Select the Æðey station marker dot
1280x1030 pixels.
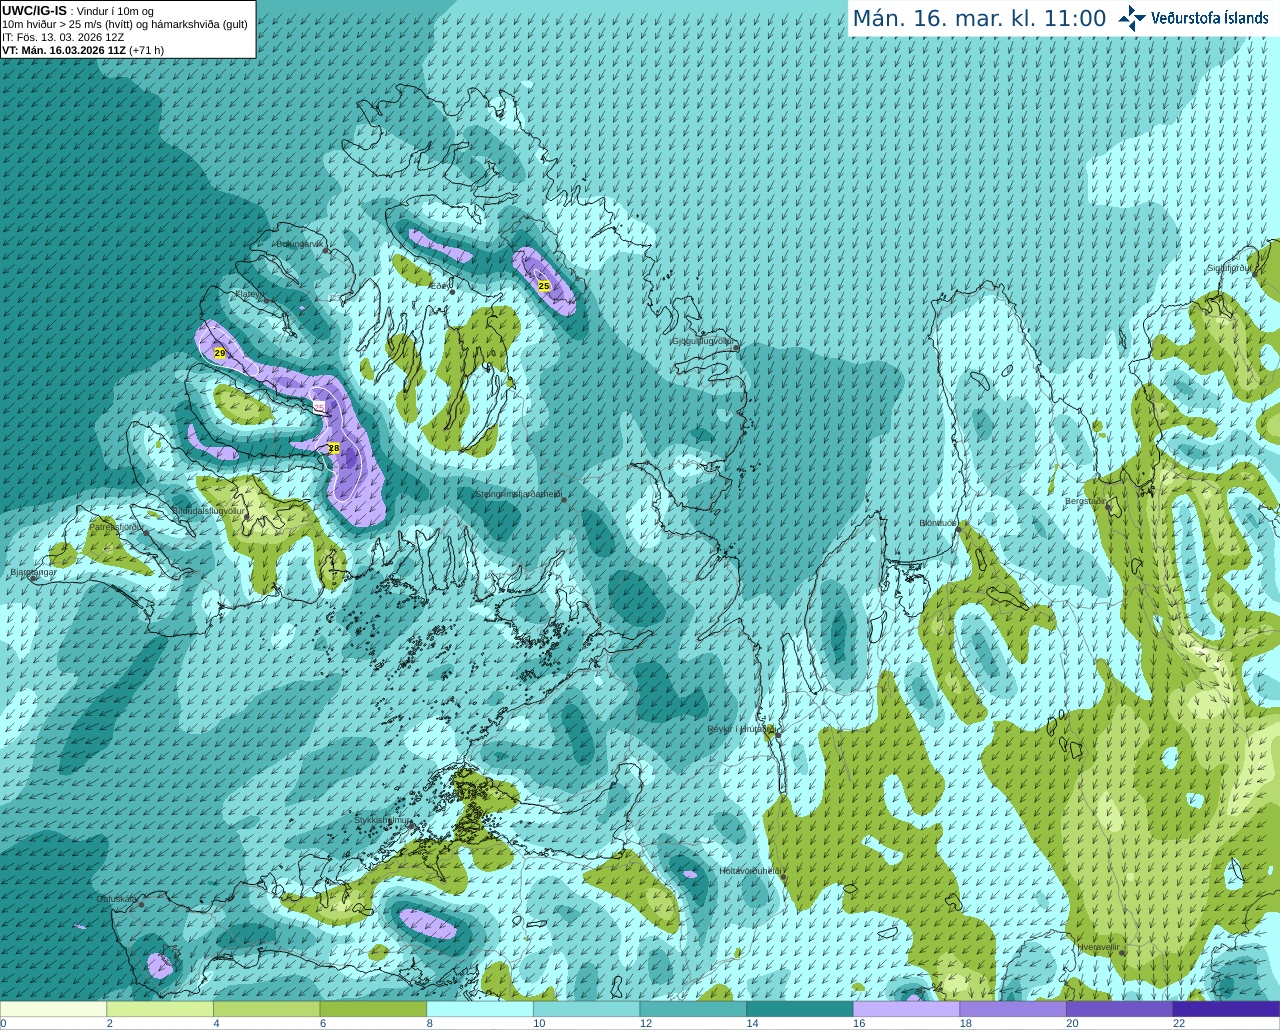[x=452, y=292]
